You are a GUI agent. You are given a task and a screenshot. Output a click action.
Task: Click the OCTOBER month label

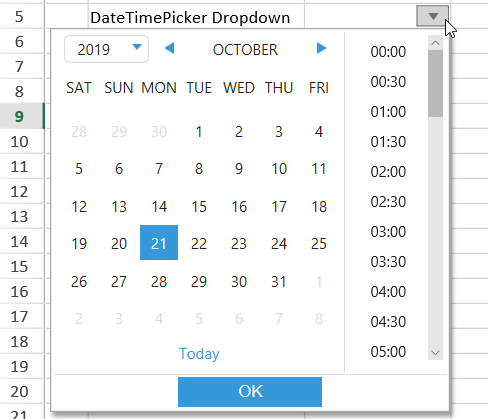click(245, 50)
